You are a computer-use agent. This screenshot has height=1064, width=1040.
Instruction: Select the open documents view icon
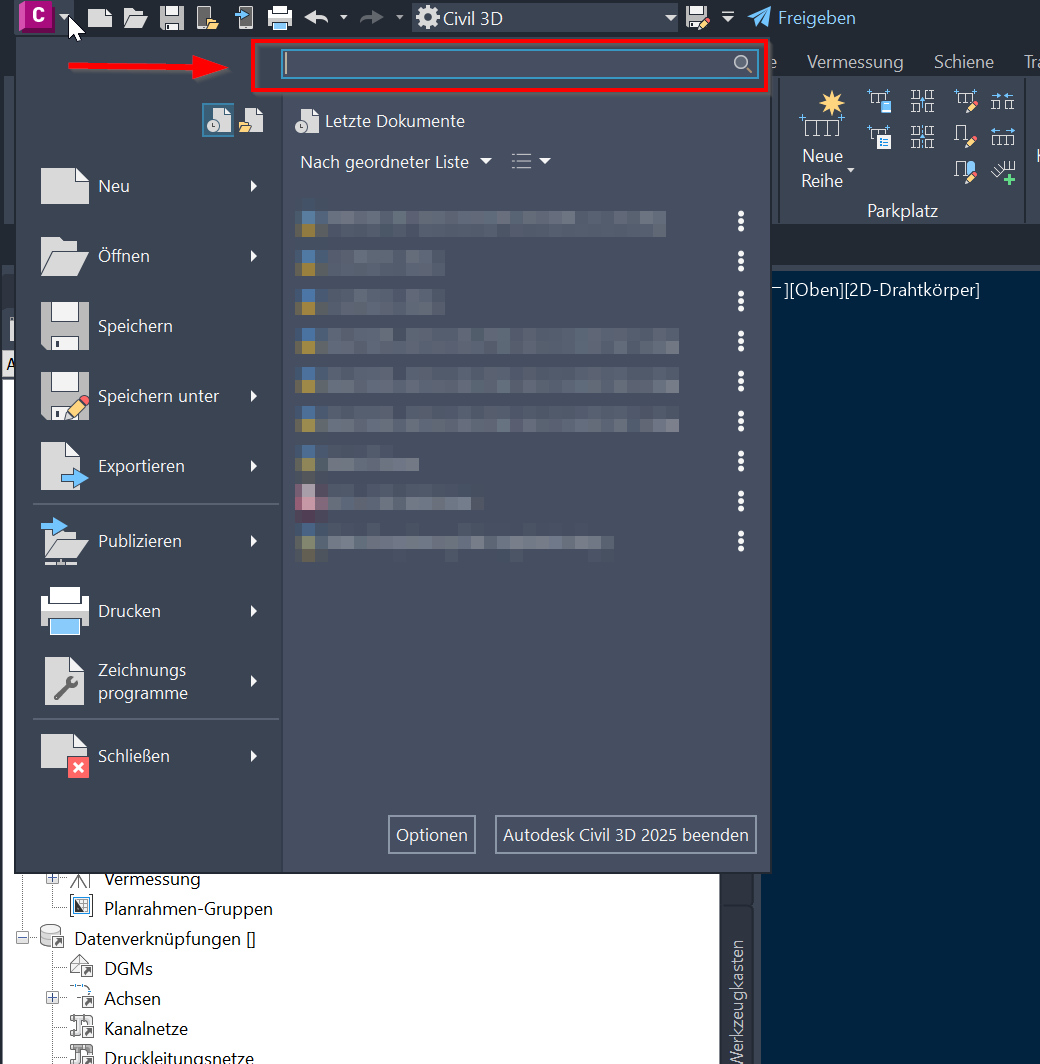250,120
